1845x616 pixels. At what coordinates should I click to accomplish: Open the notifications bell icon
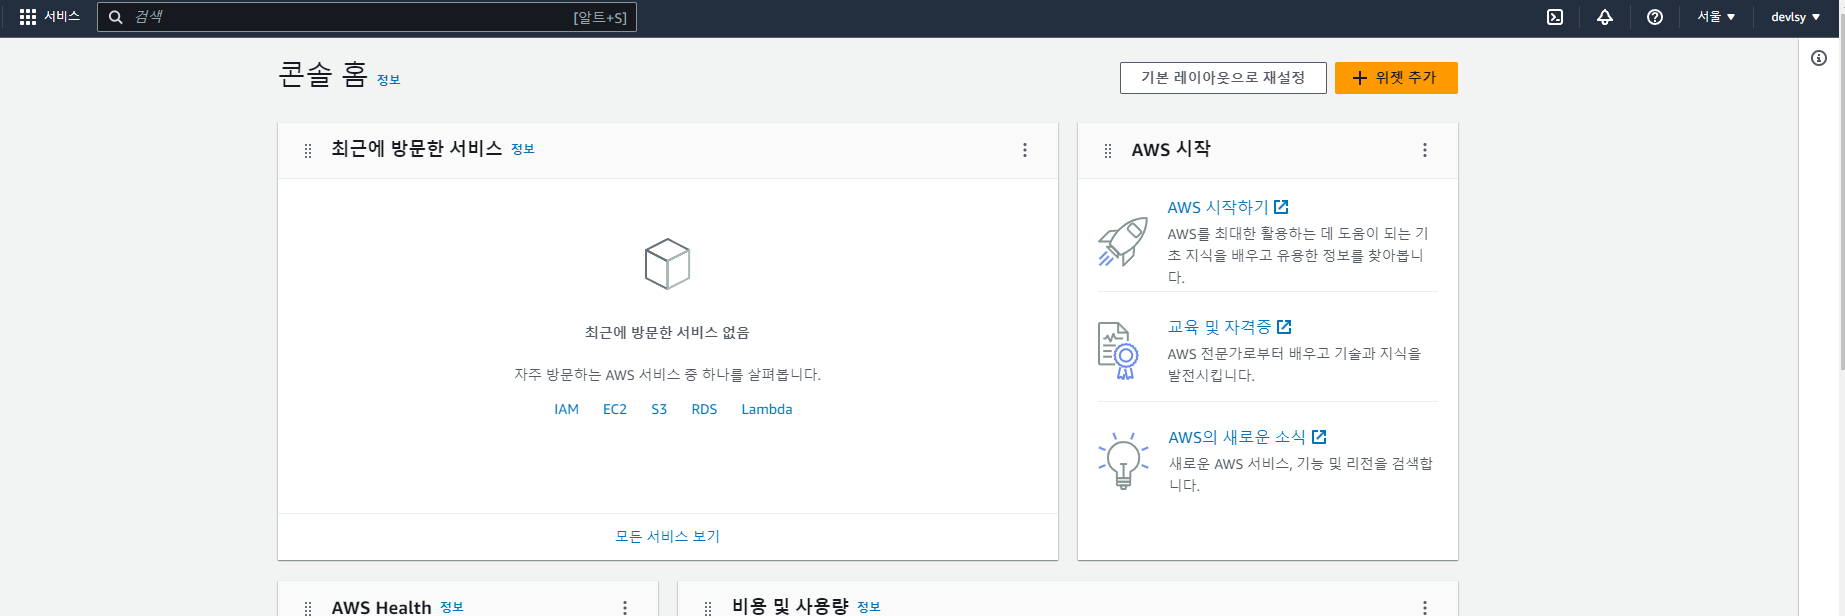tap(1605, 17)
